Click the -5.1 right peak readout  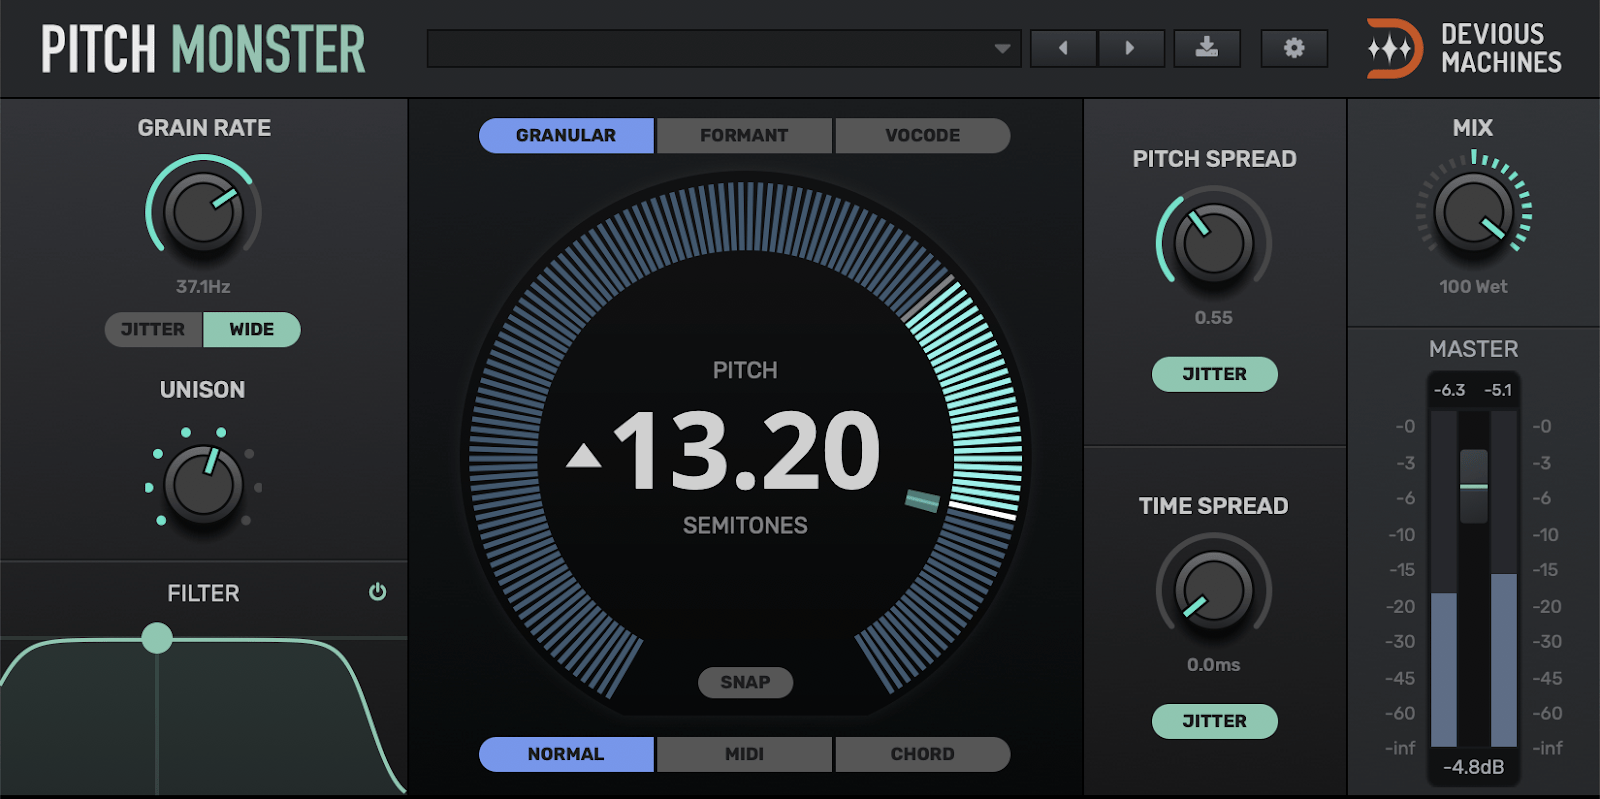click(1498, 390)
